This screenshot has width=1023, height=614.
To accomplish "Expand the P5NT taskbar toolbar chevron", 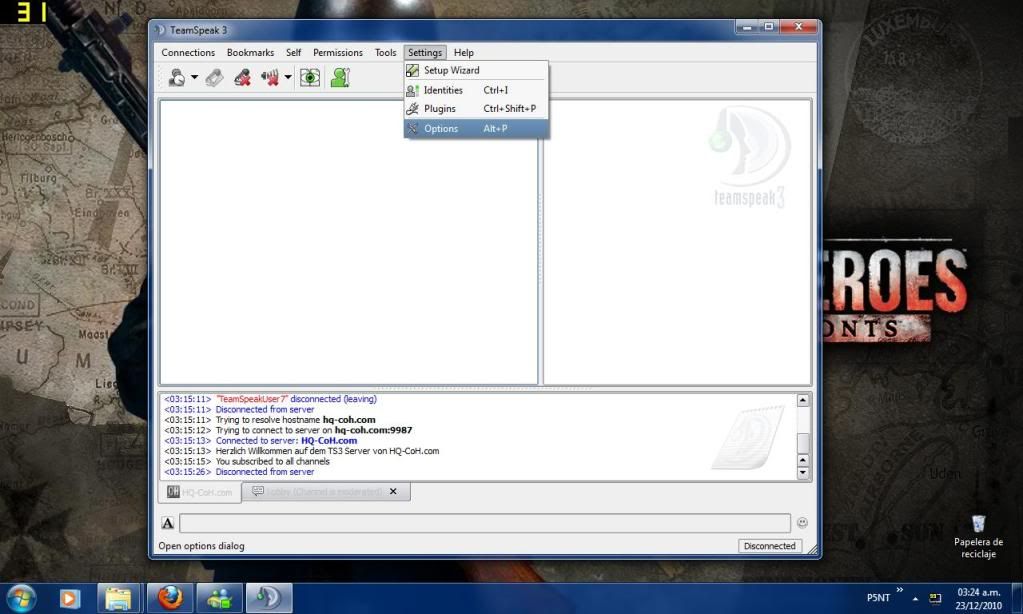I will point(900,590).
